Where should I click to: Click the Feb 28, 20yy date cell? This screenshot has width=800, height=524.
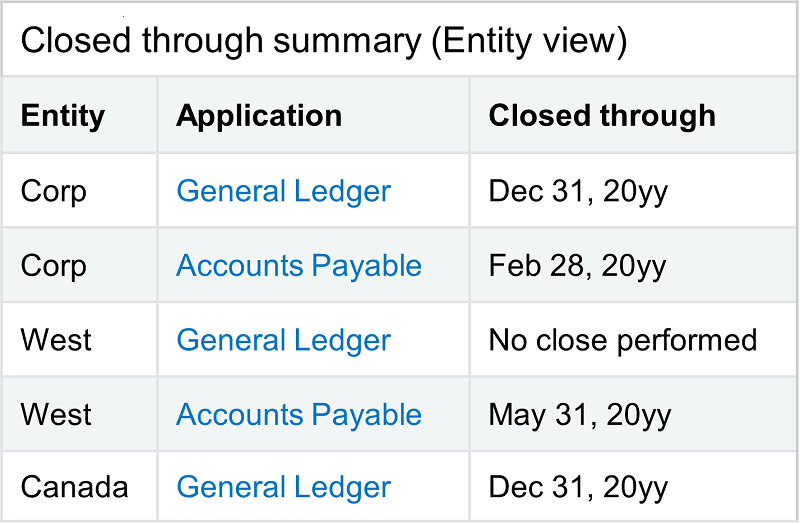click(578, 266)
